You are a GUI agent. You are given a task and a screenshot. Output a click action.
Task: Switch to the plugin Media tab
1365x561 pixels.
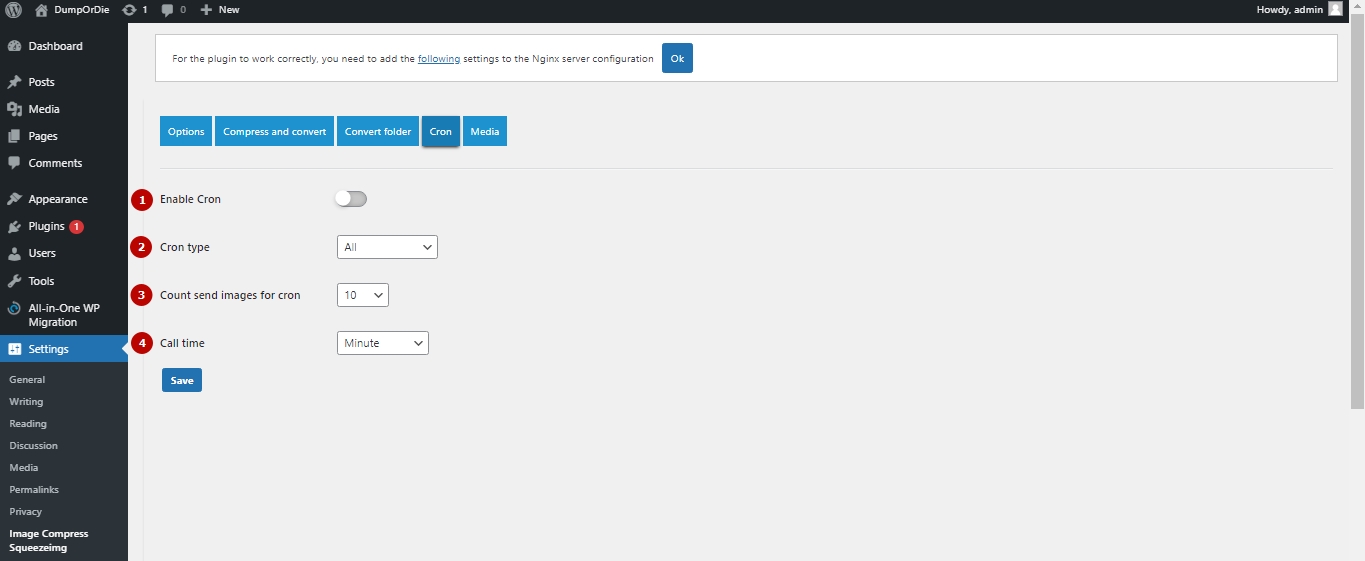[485, 131]
